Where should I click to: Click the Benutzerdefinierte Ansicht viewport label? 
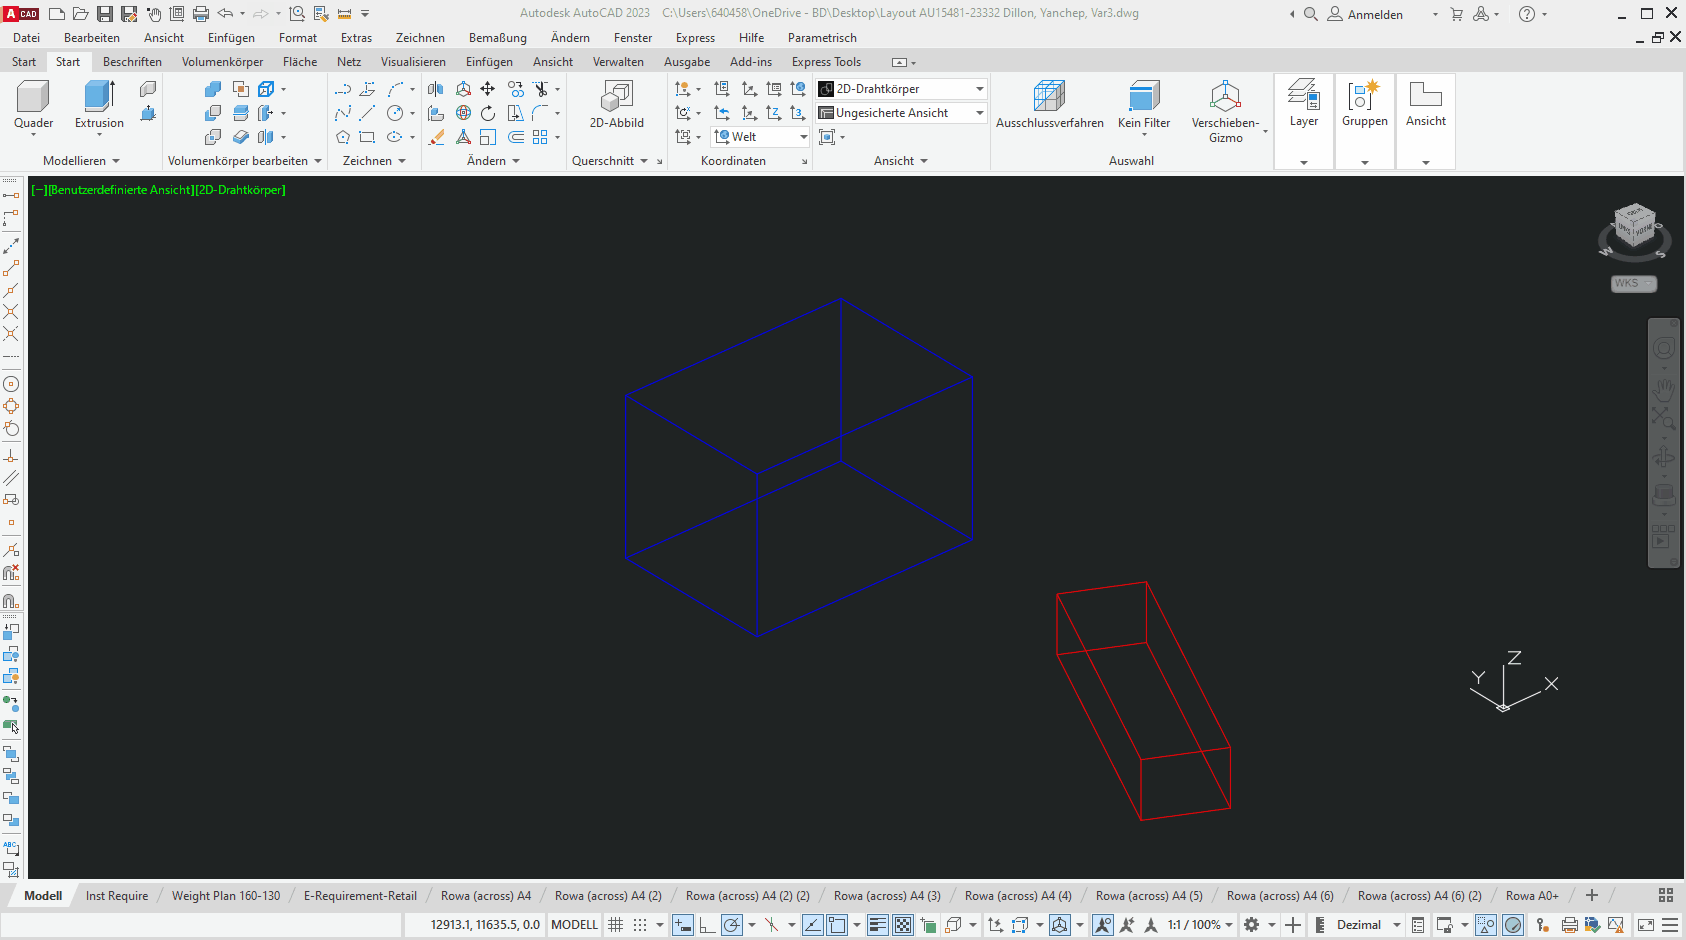(x=120, y=190)
